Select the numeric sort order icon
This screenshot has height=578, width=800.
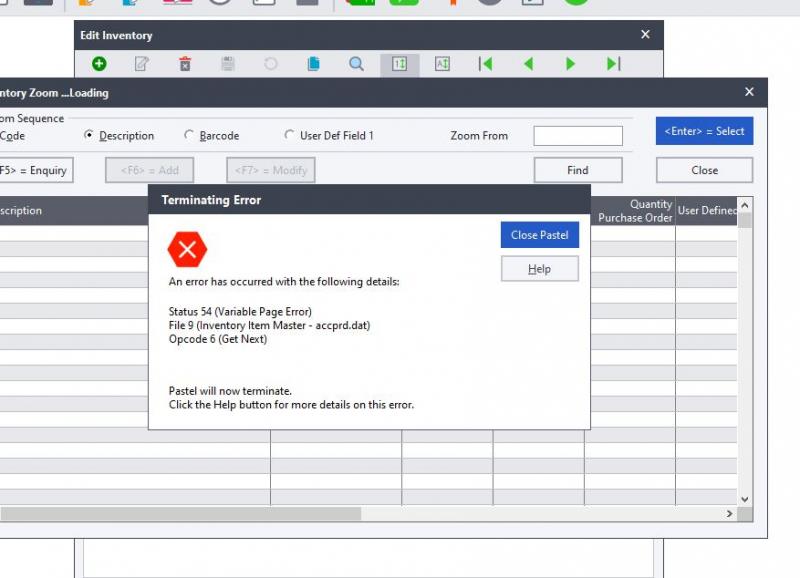point(399,64)
